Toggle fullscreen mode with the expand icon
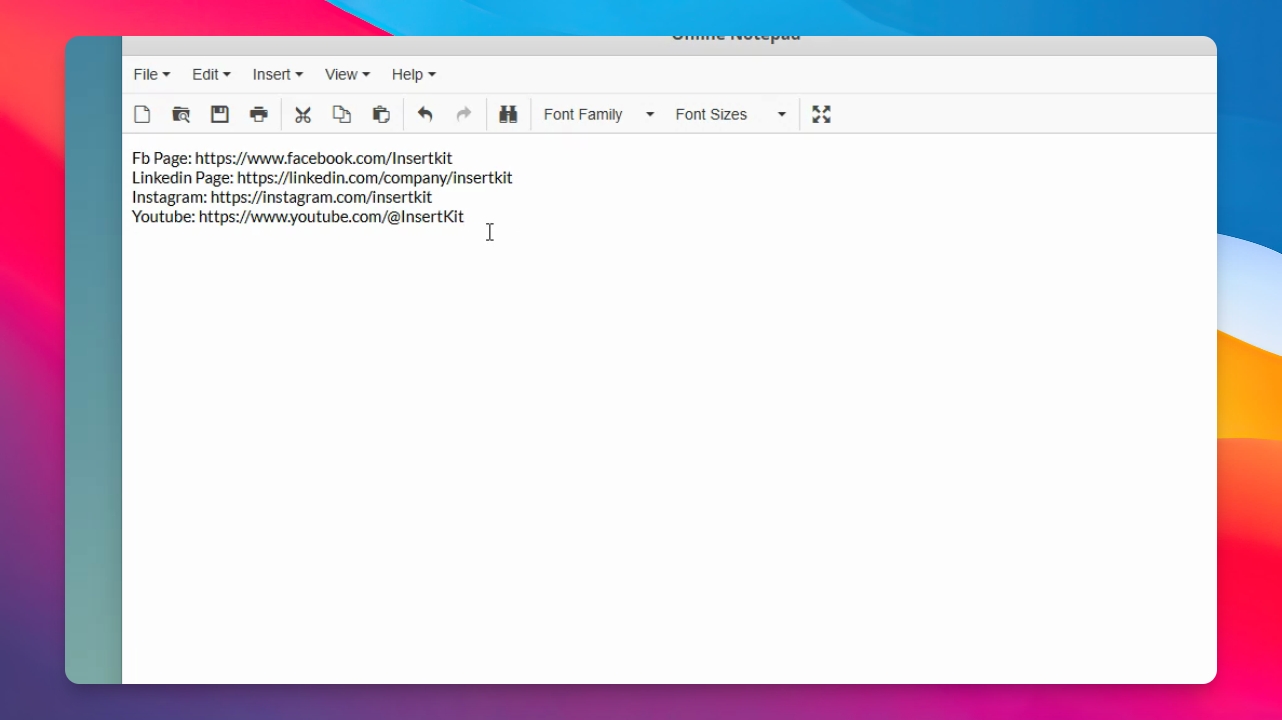 coord(821,114)
